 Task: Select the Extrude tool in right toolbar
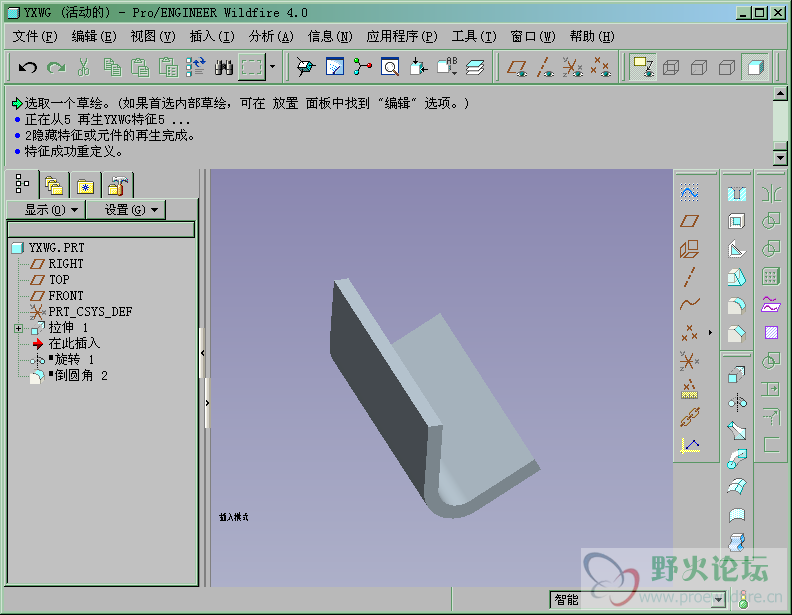pos(737,375)
